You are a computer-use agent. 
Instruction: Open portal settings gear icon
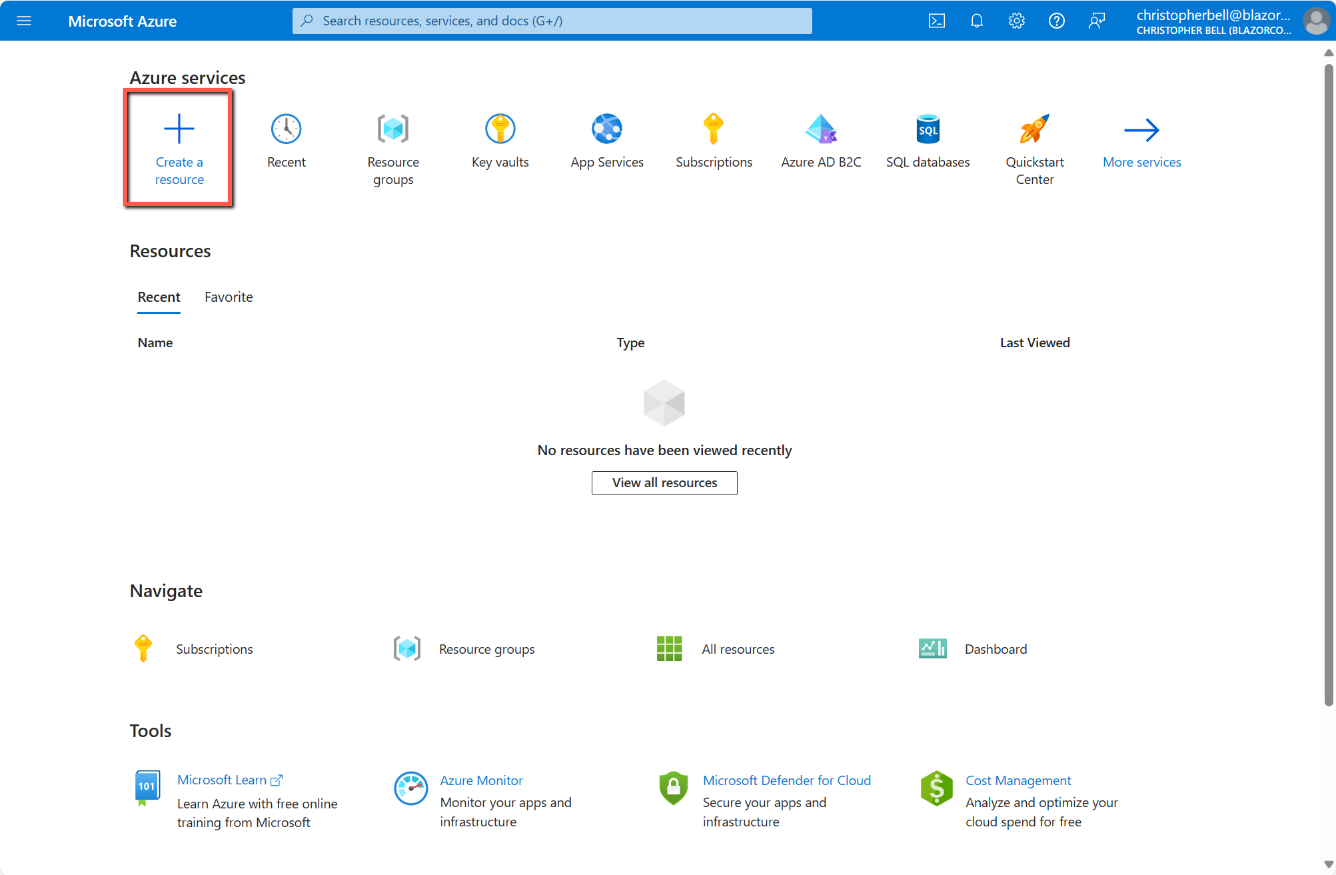click(x=1017, y=21)
